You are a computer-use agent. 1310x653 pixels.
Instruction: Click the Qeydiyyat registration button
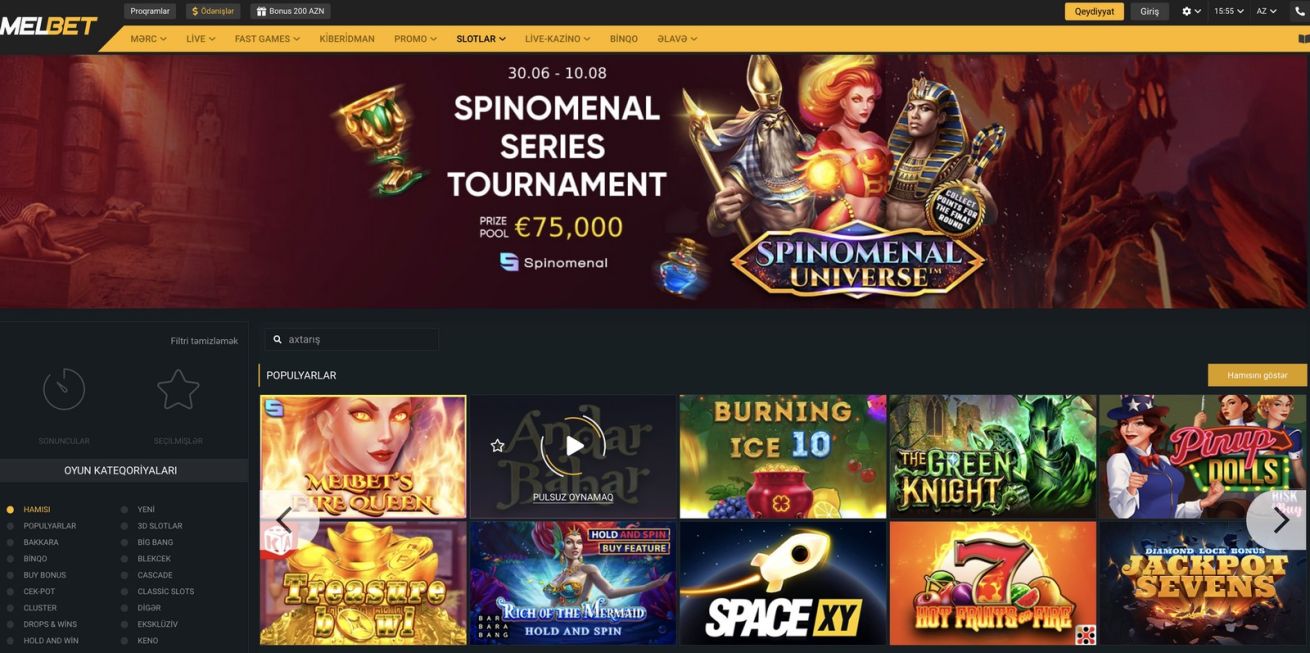[1094, 11]
